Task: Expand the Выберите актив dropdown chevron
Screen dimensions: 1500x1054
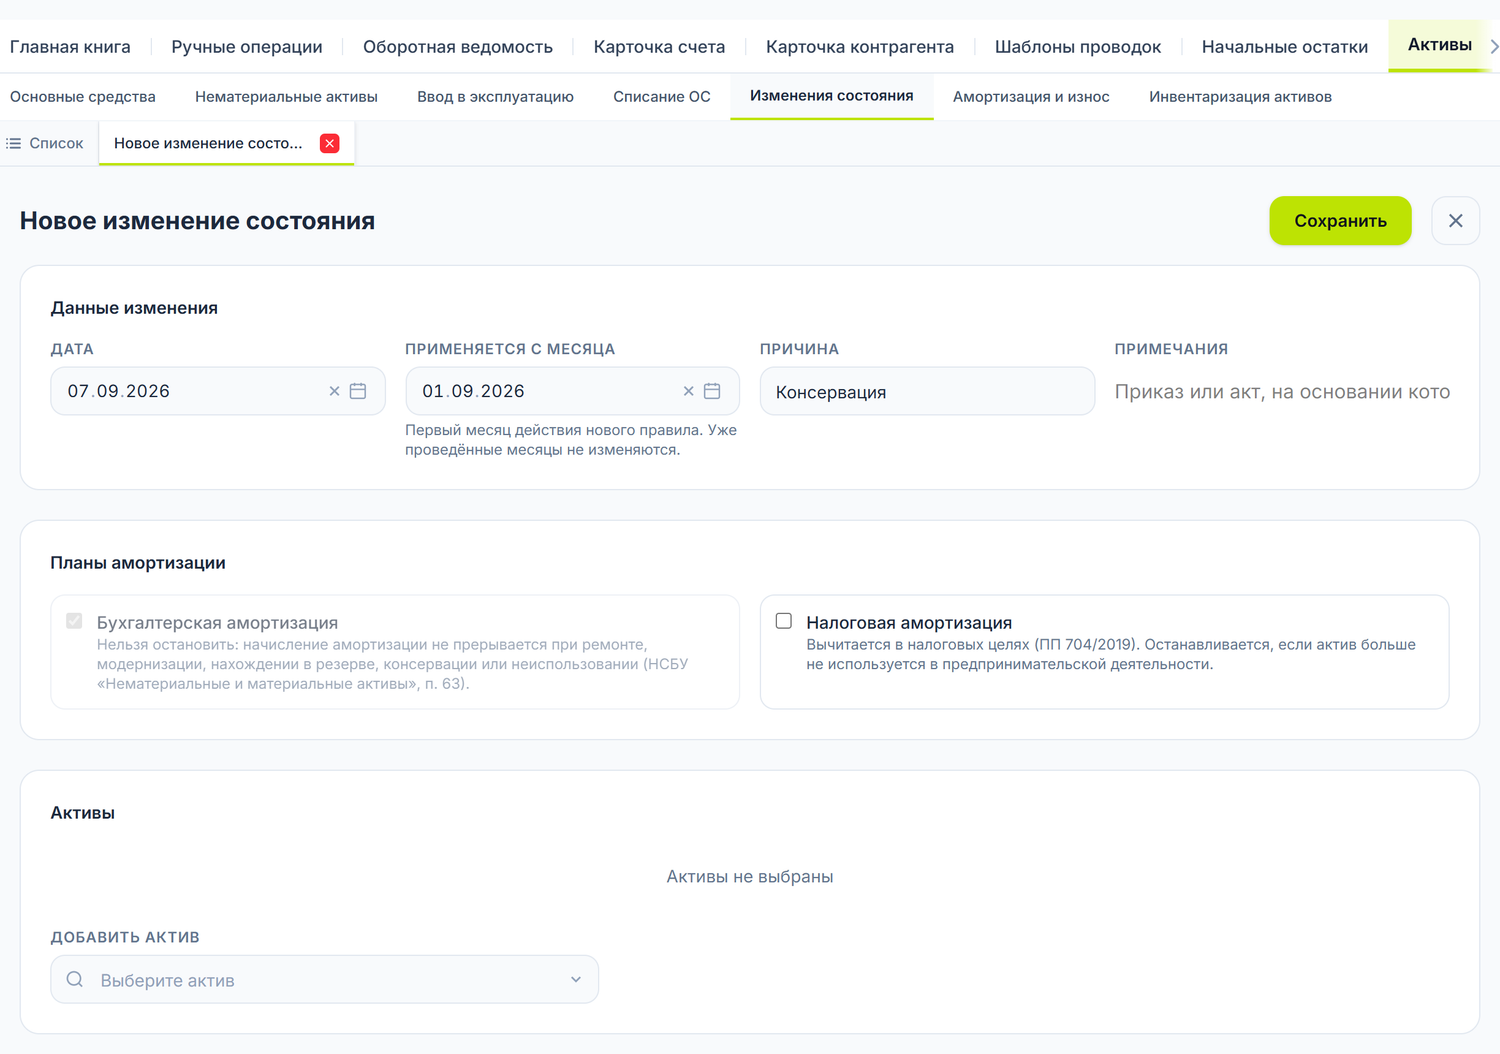Action: (x=576, y=980)
